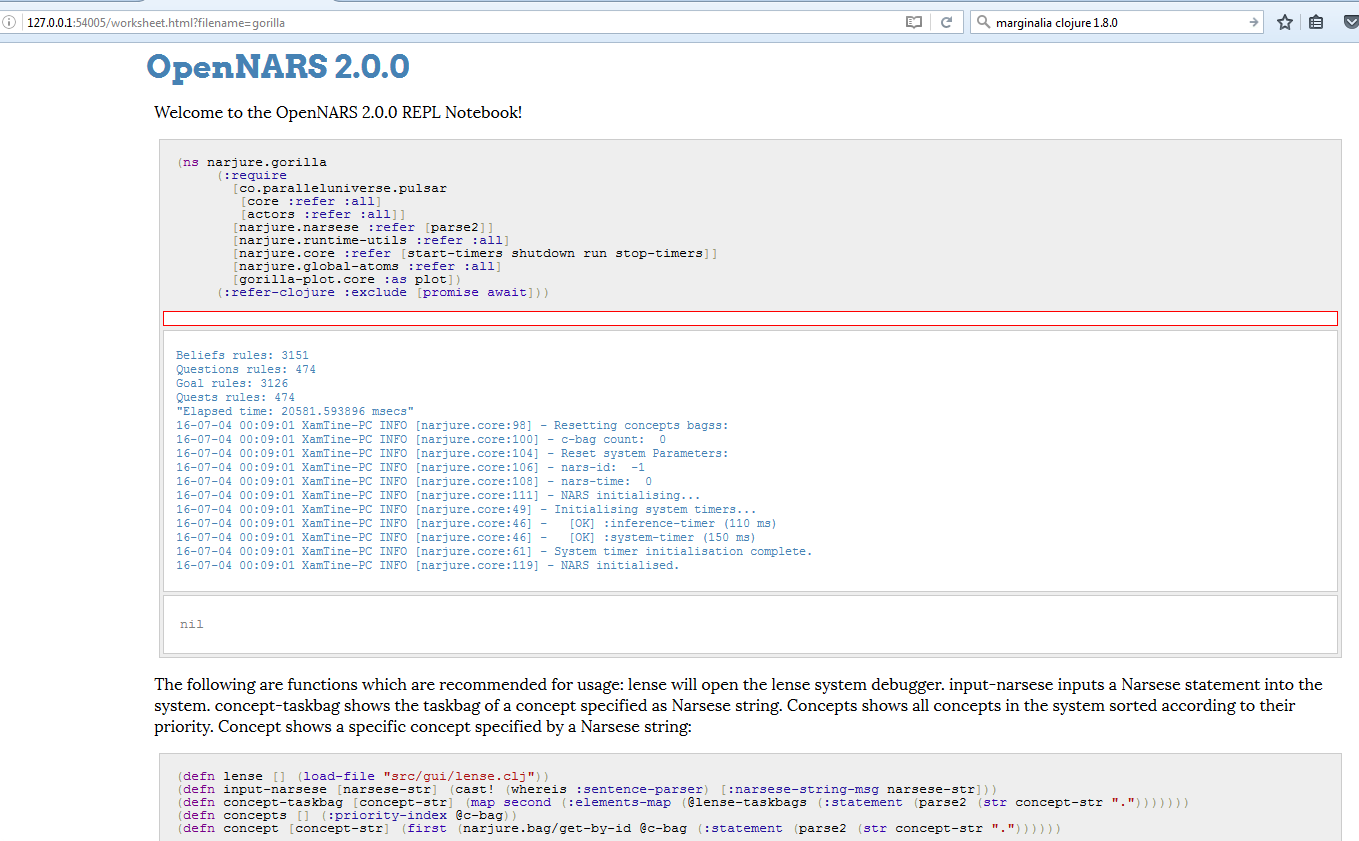Click the Welcome to the OpenNARS REPL Notebook text
Viewport: 1359px width, 841px height.
338,112
